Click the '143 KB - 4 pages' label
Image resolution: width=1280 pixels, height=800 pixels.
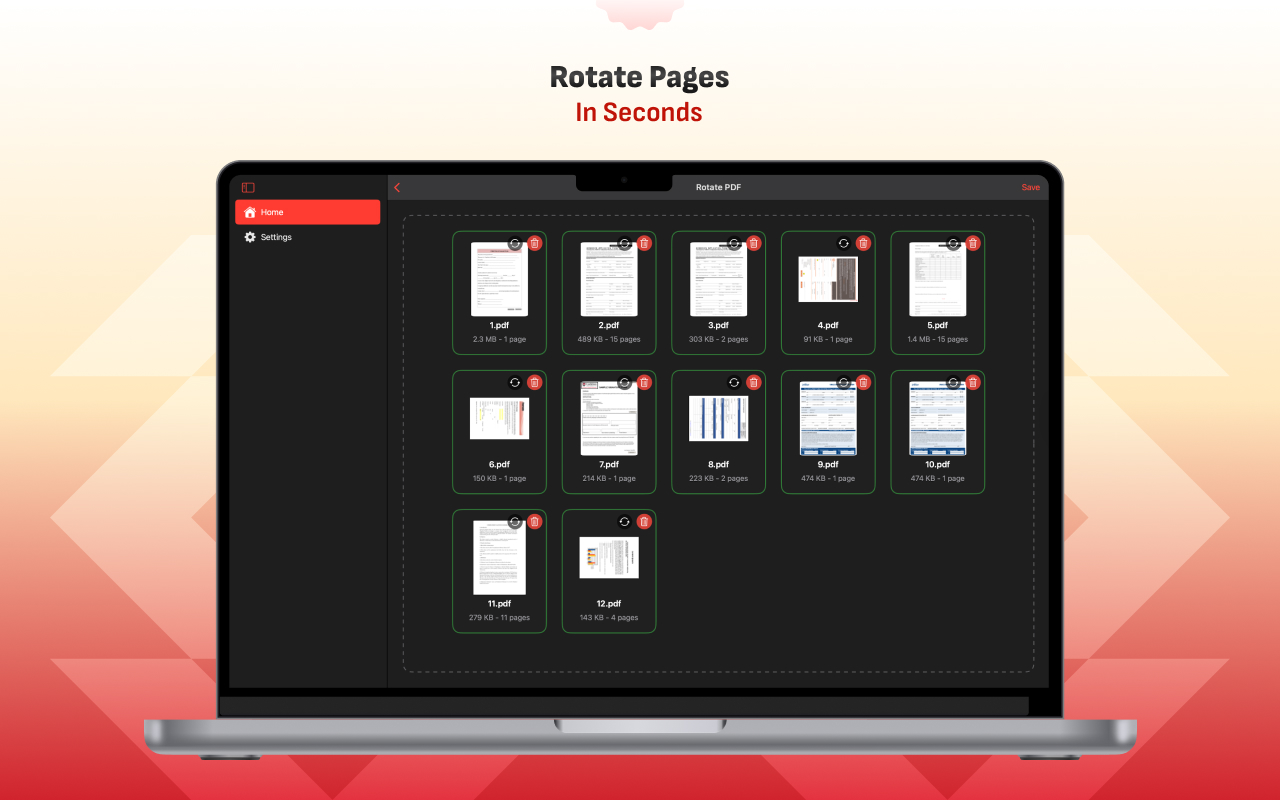(609, 618)
